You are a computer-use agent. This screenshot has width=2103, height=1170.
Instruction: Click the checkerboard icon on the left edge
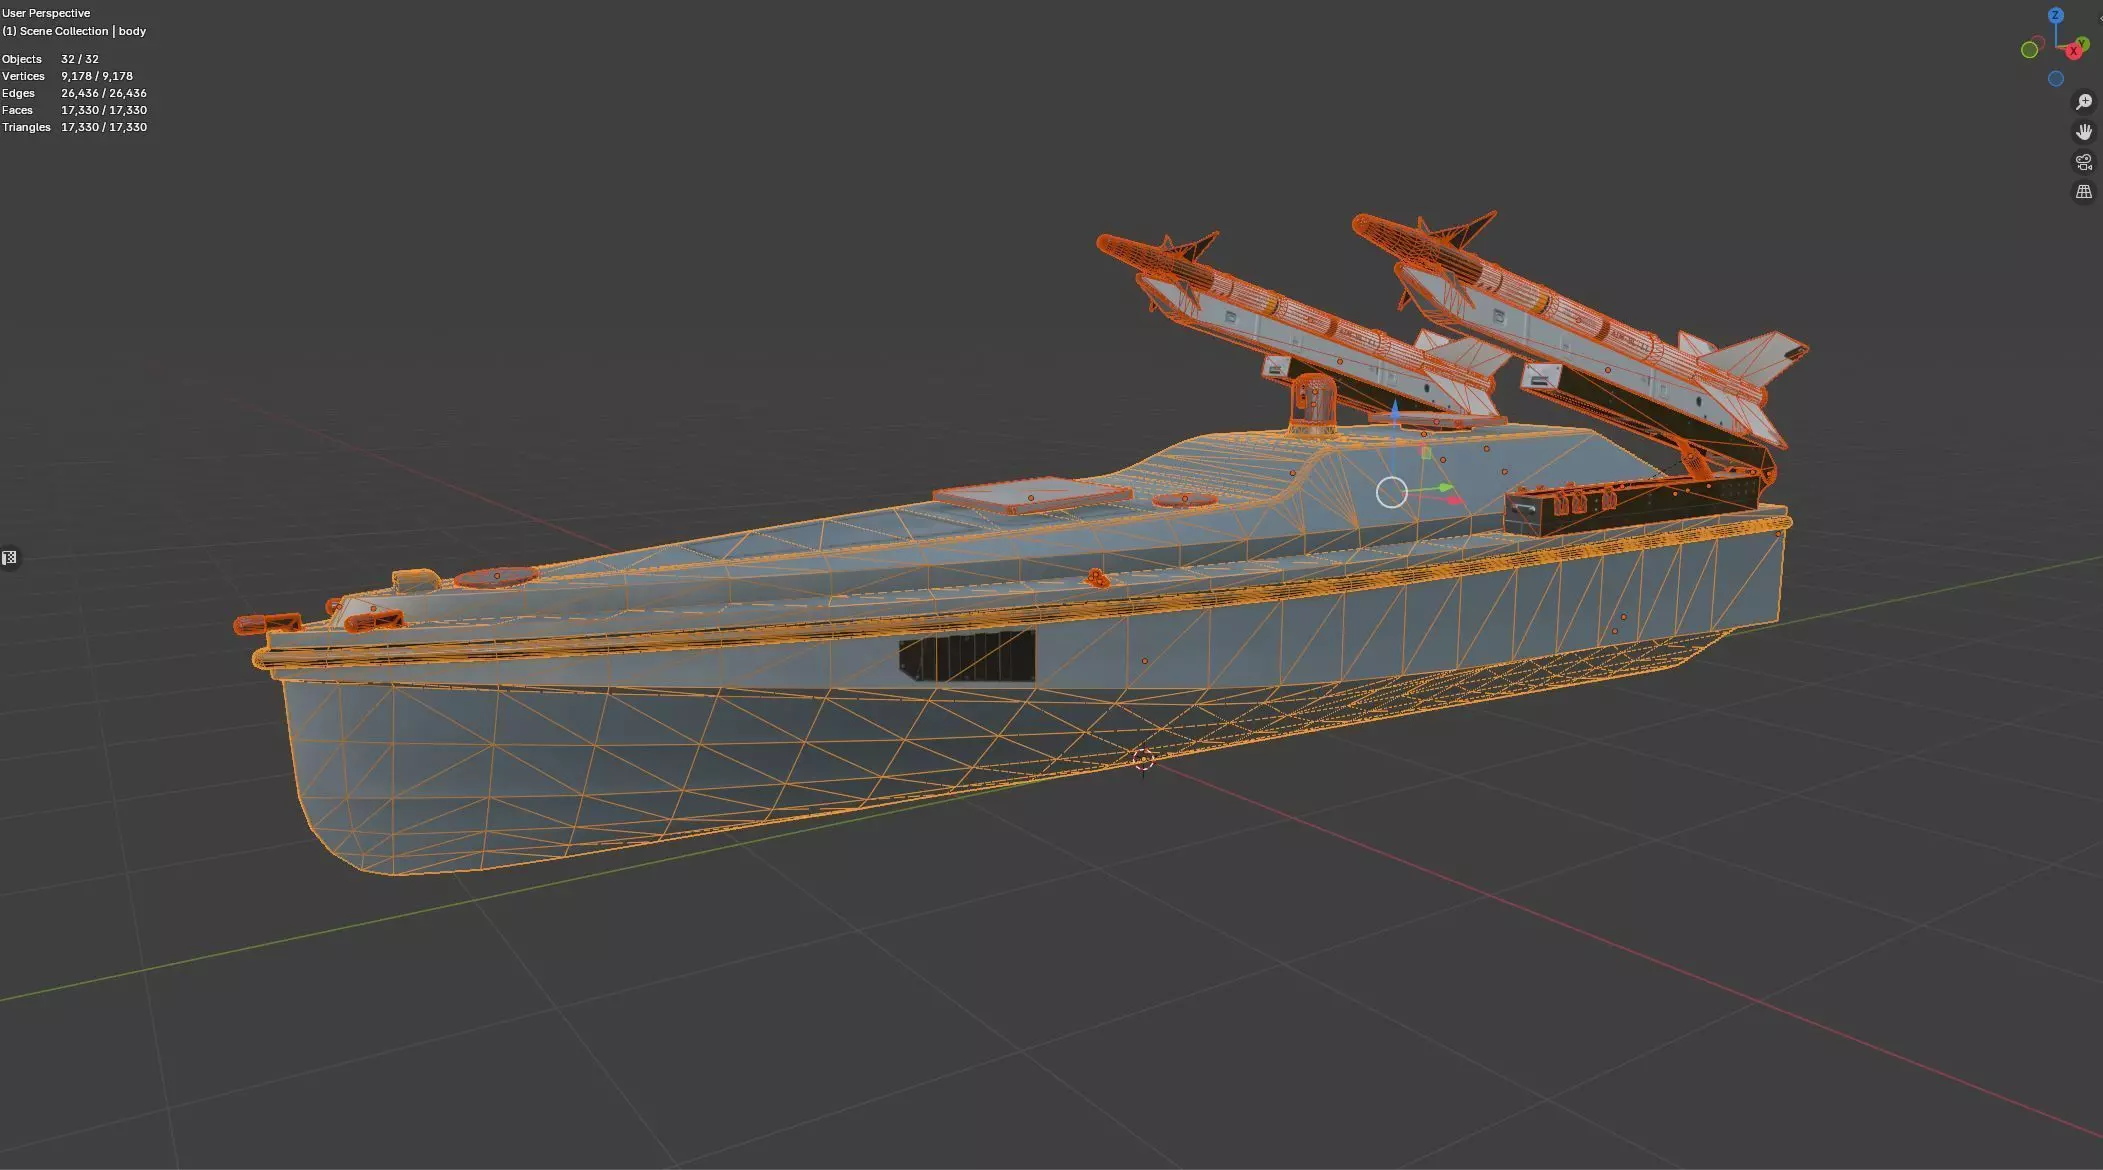click(x=9, y=558)
